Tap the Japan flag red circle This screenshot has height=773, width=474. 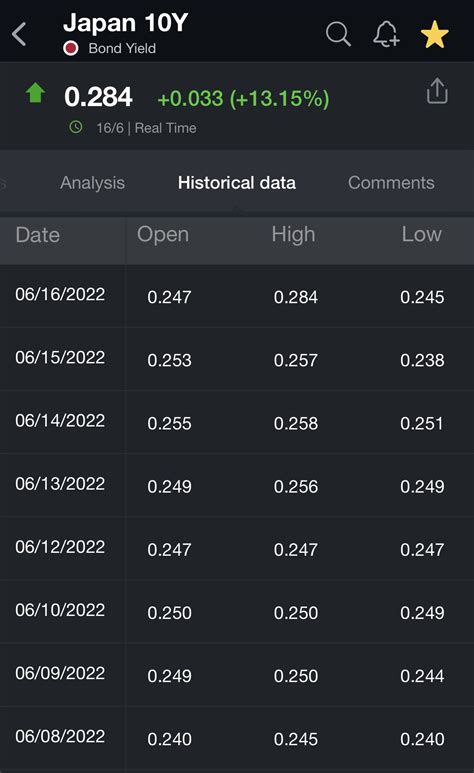pos(71,48)
